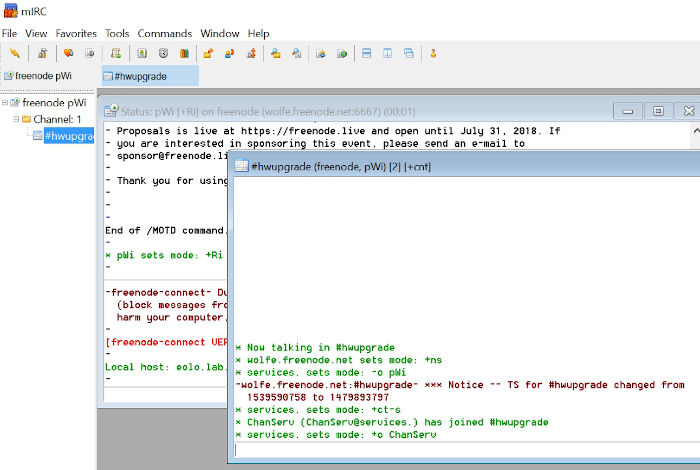The width and height of the screenshot is (700, 470).
Task: Open the Favorites heart toolbar icon
Action: [x=68, y=54]
